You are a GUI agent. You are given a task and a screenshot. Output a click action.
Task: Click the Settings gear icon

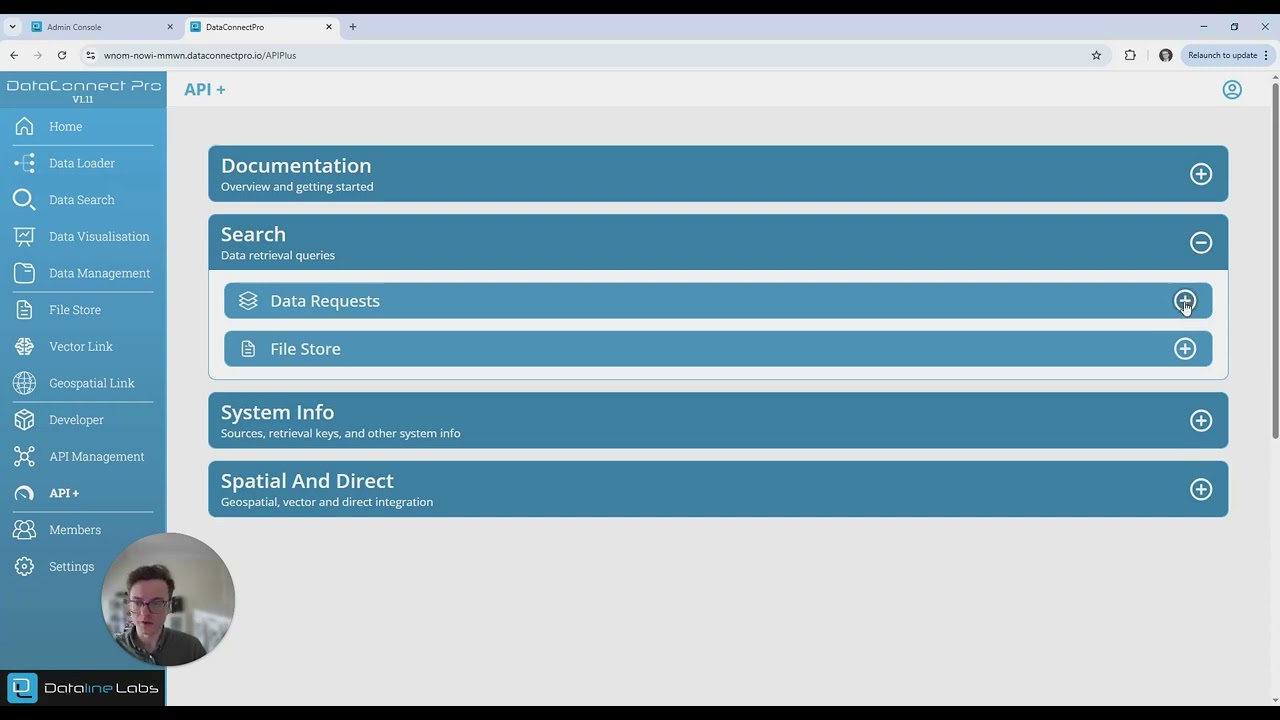[x=24, y=566]
